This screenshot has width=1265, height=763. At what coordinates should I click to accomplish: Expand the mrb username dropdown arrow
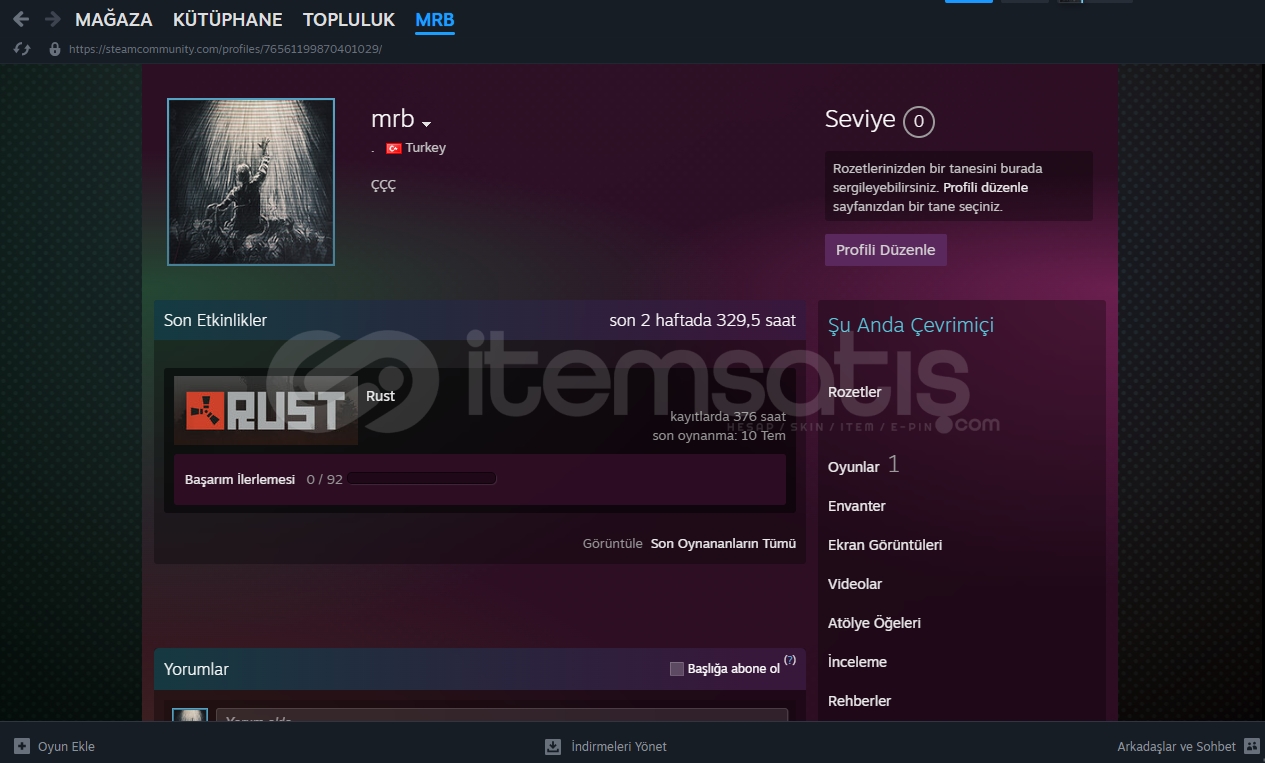426,124
